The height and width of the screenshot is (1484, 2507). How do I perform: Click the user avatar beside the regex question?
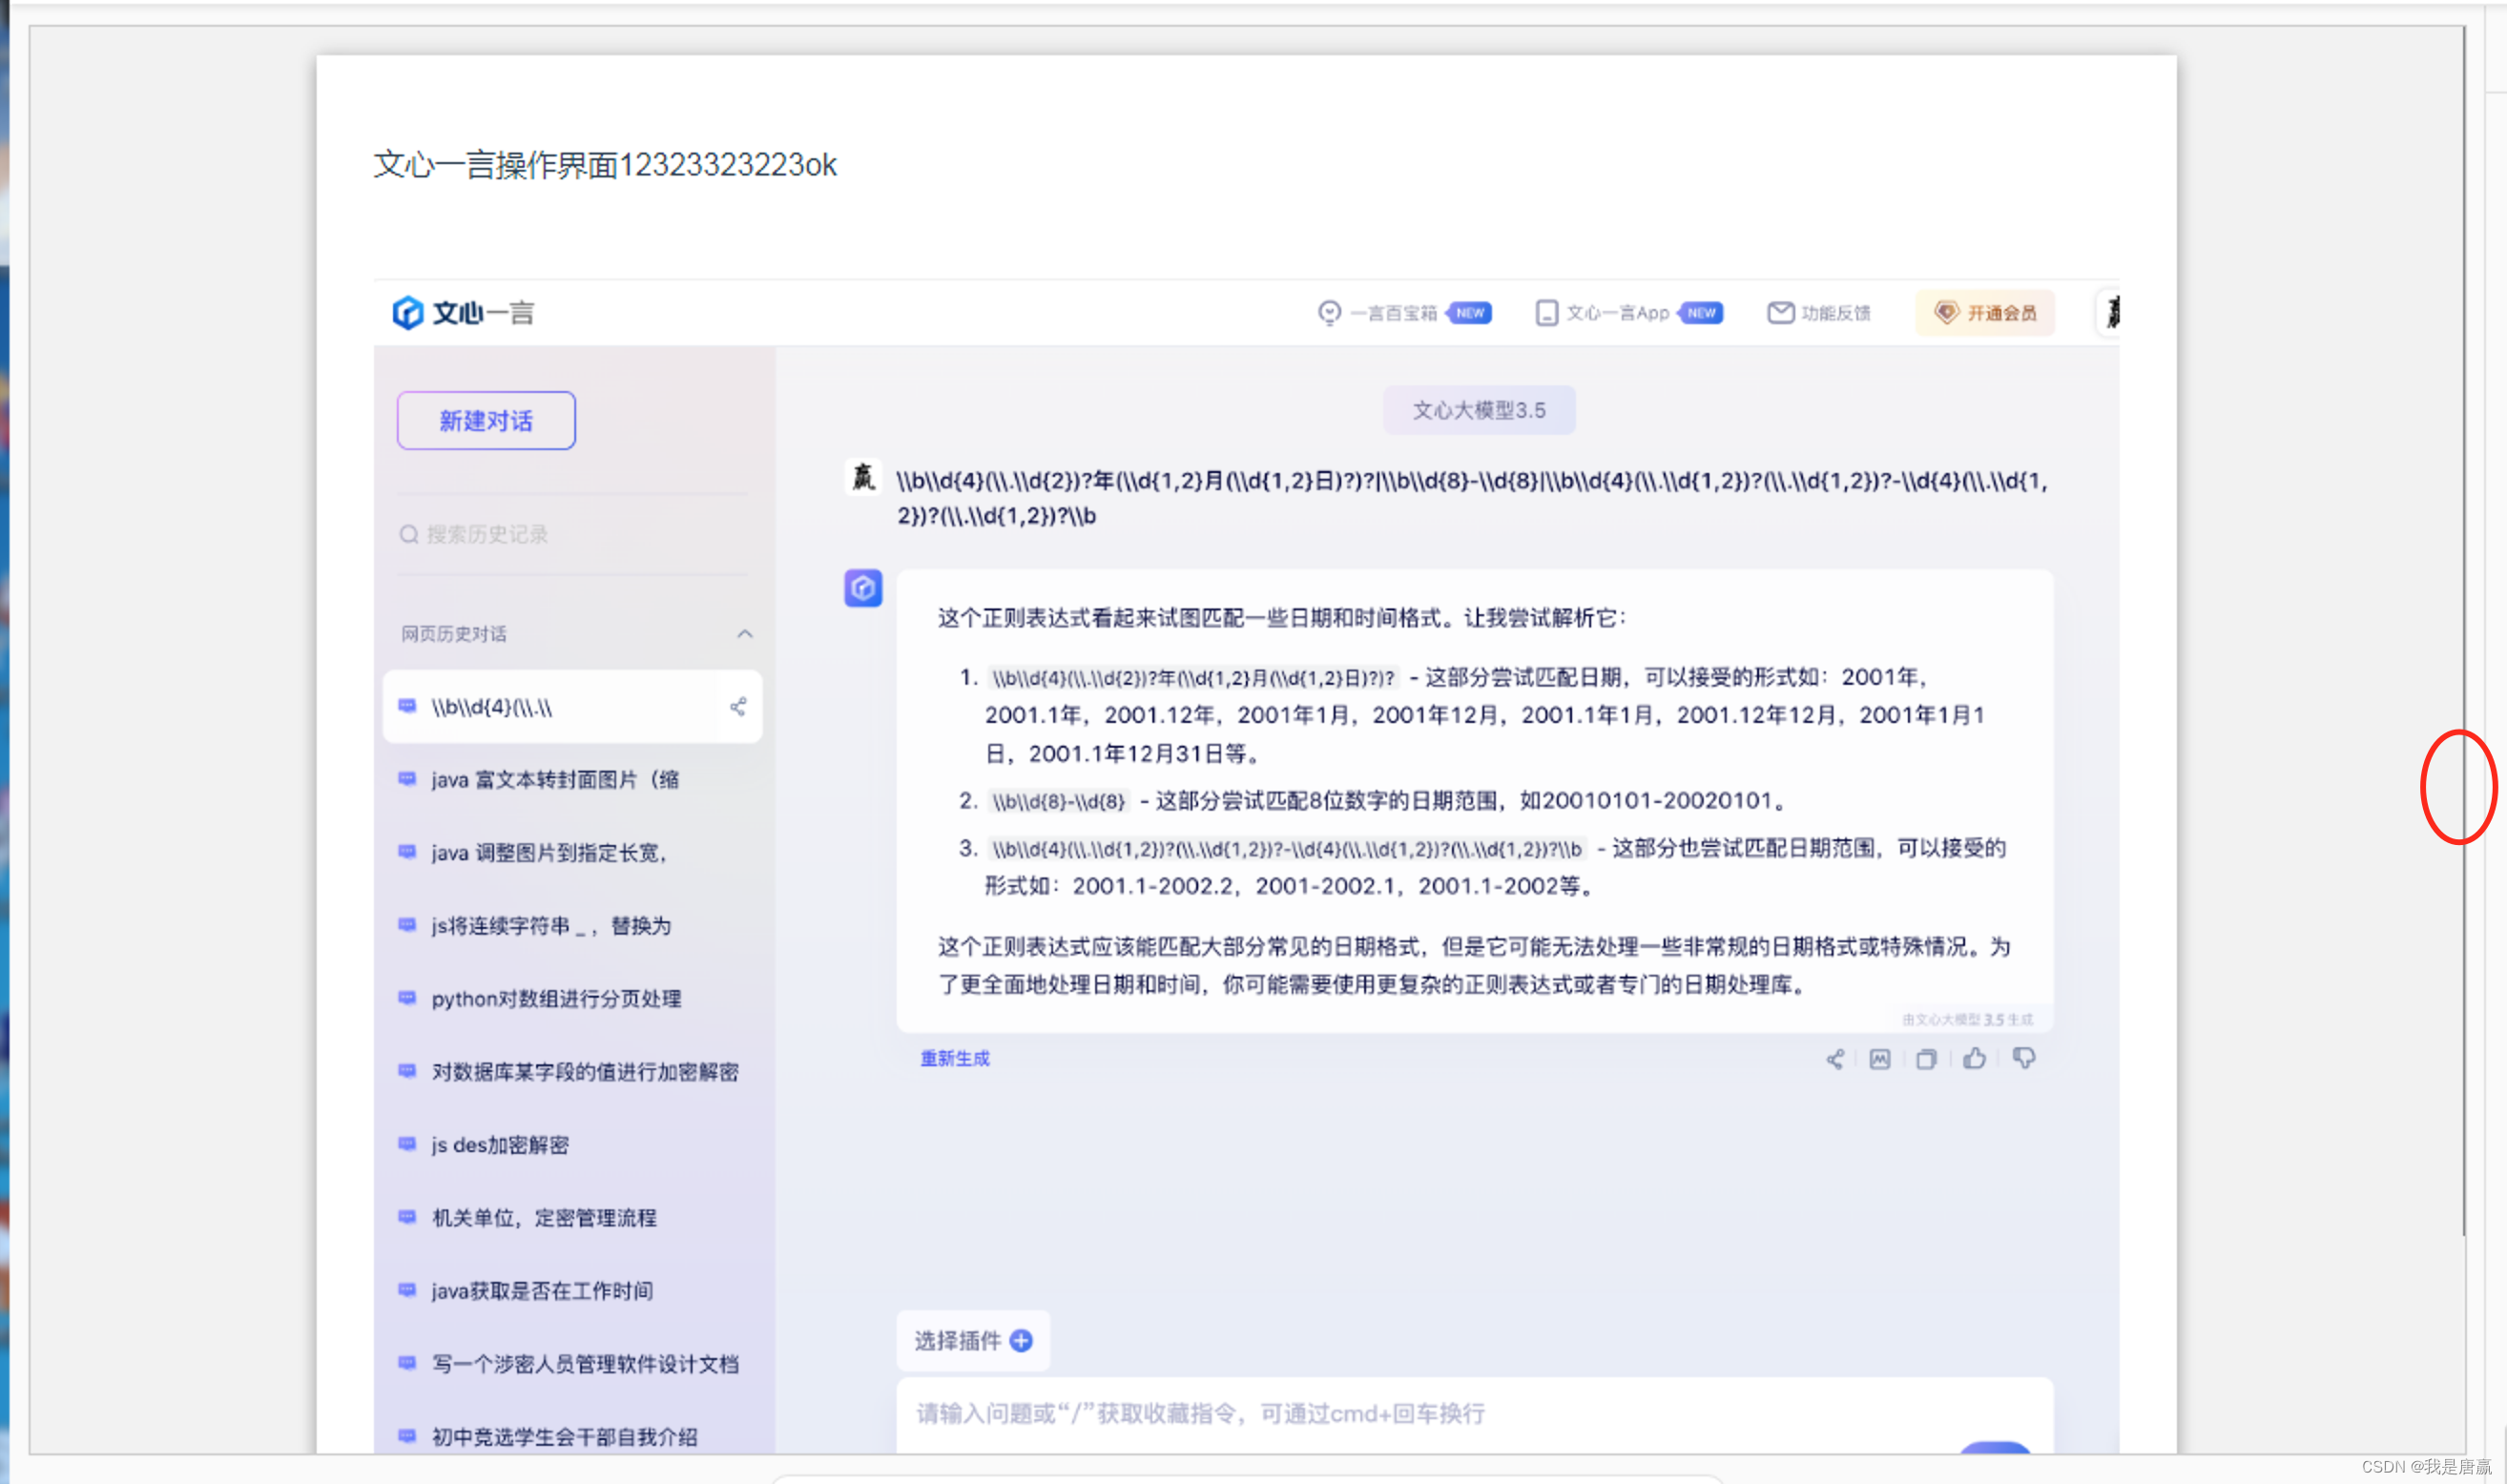pyautogui.click(x=863, y=477)
